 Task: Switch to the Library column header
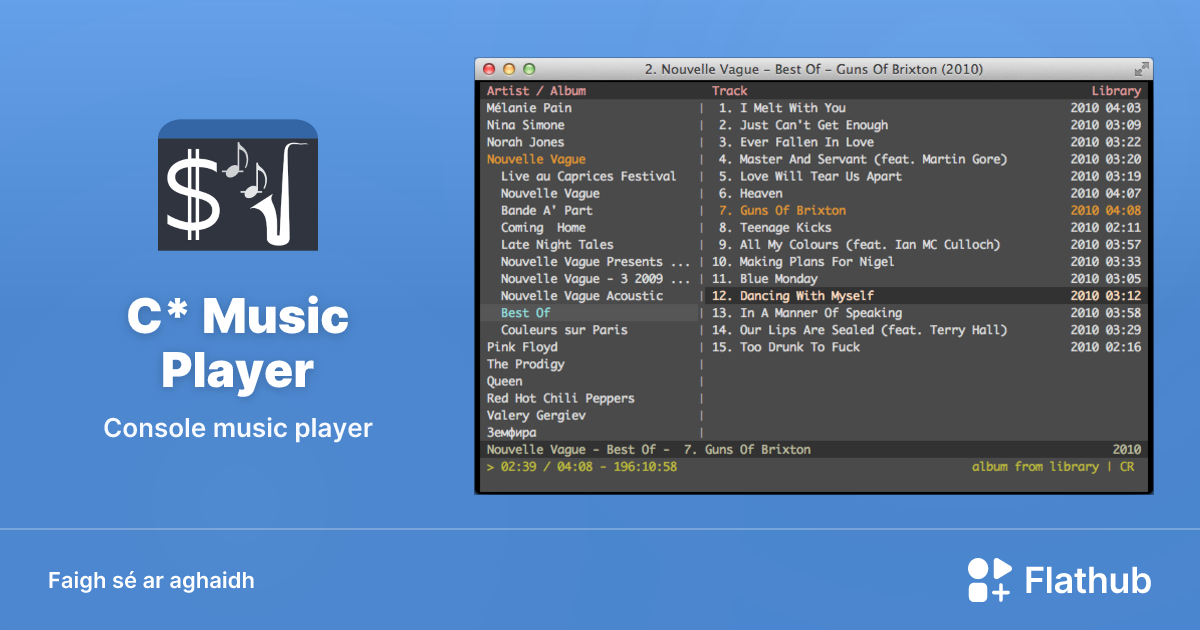1117,89
